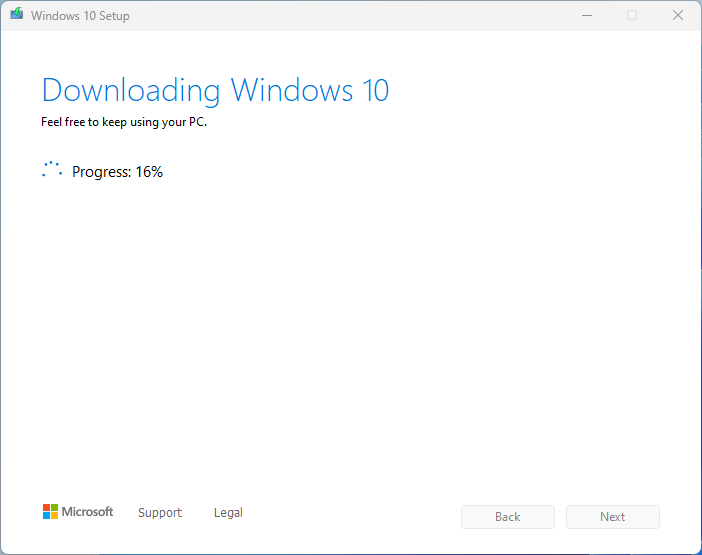Click the red square in Microsoft logo
Viewport: 702px width, 555px height.
coord(46,508)
